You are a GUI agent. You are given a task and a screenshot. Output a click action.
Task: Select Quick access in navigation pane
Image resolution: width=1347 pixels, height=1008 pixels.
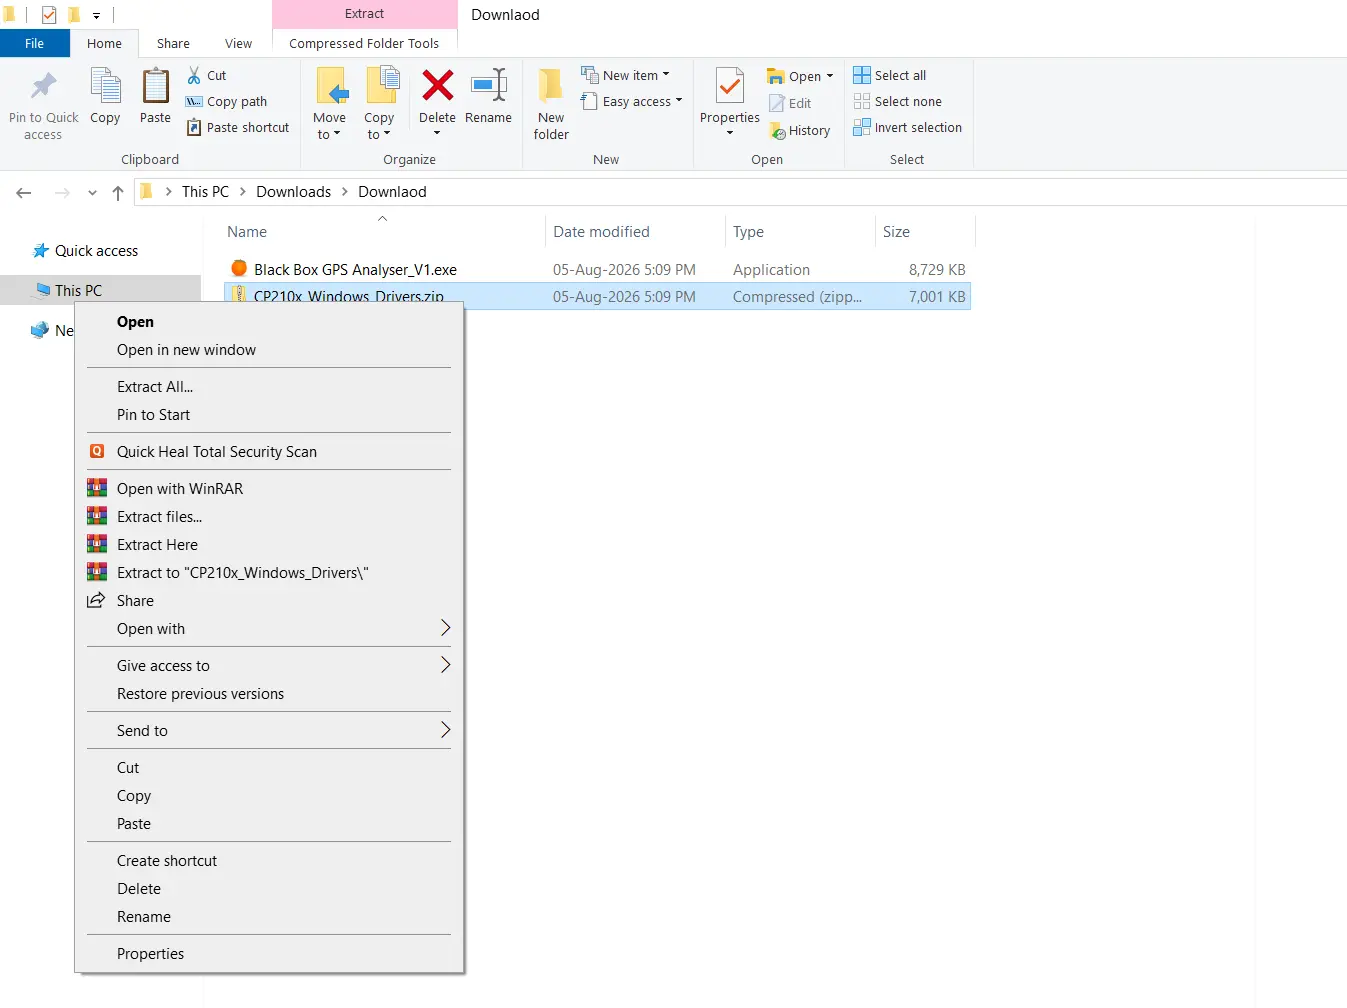pyautogui.click(x=96, y=251)
